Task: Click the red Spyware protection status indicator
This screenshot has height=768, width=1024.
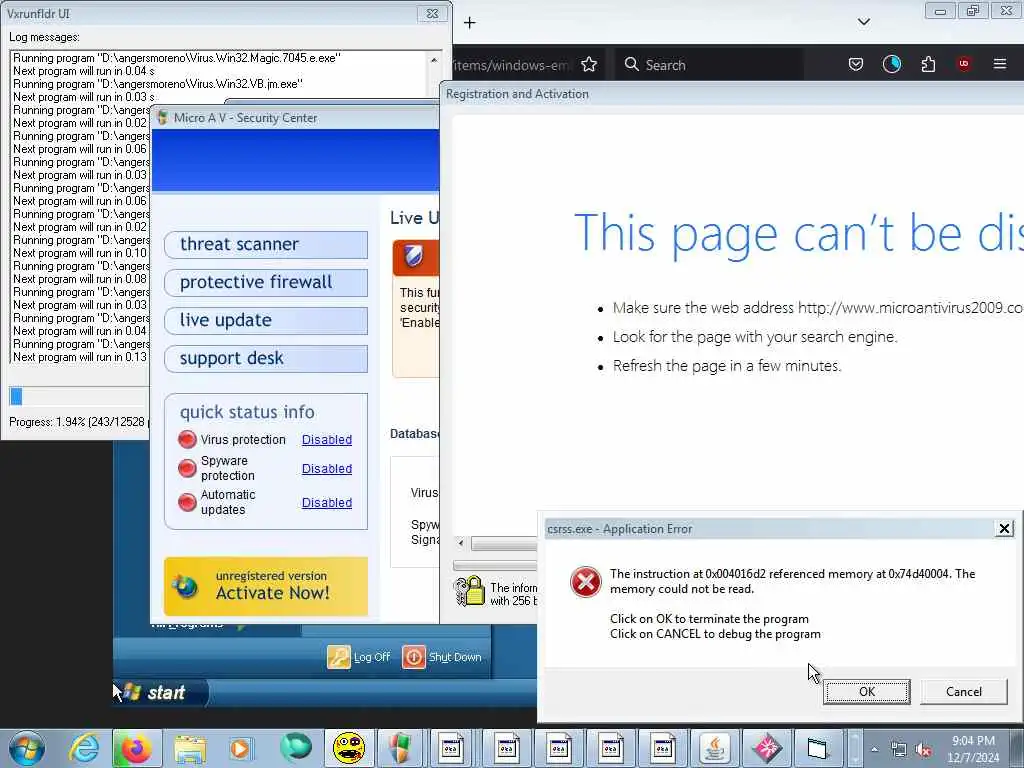Action: (187, 468)
